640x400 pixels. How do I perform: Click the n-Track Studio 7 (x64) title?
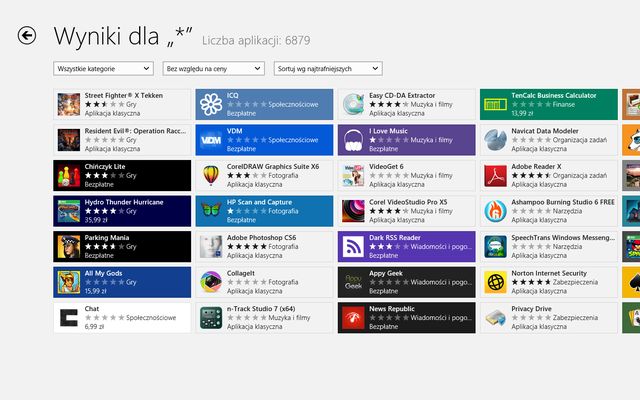(x=261, y=309)
